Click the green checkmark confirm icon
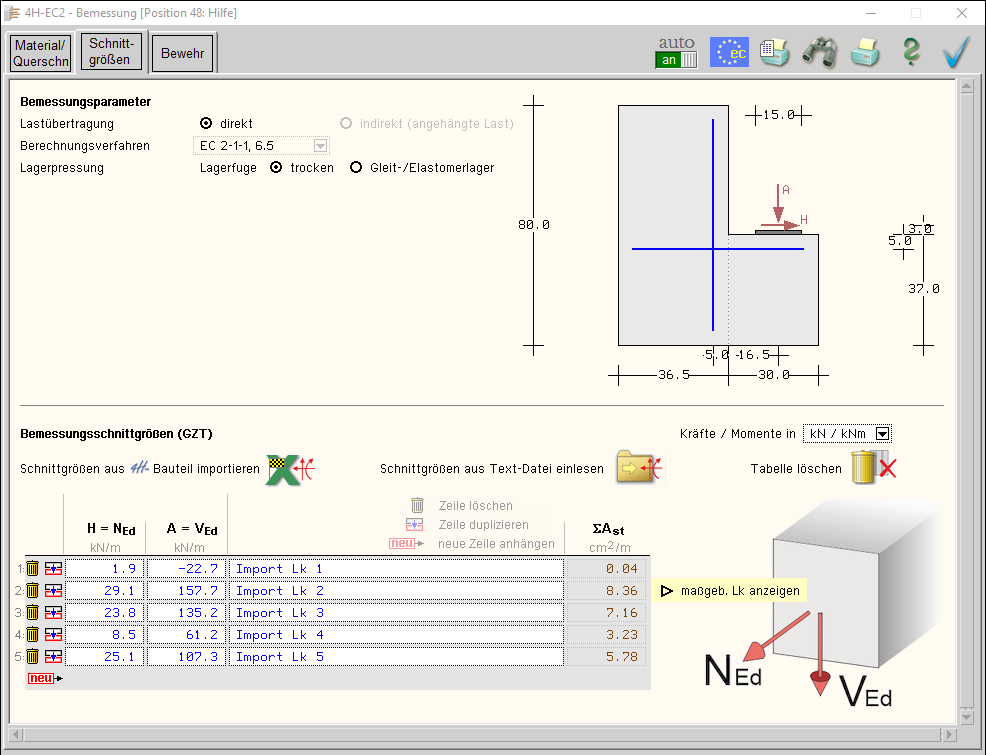The width and height of the screenshot is (986, 755). (x=957, y=52)
